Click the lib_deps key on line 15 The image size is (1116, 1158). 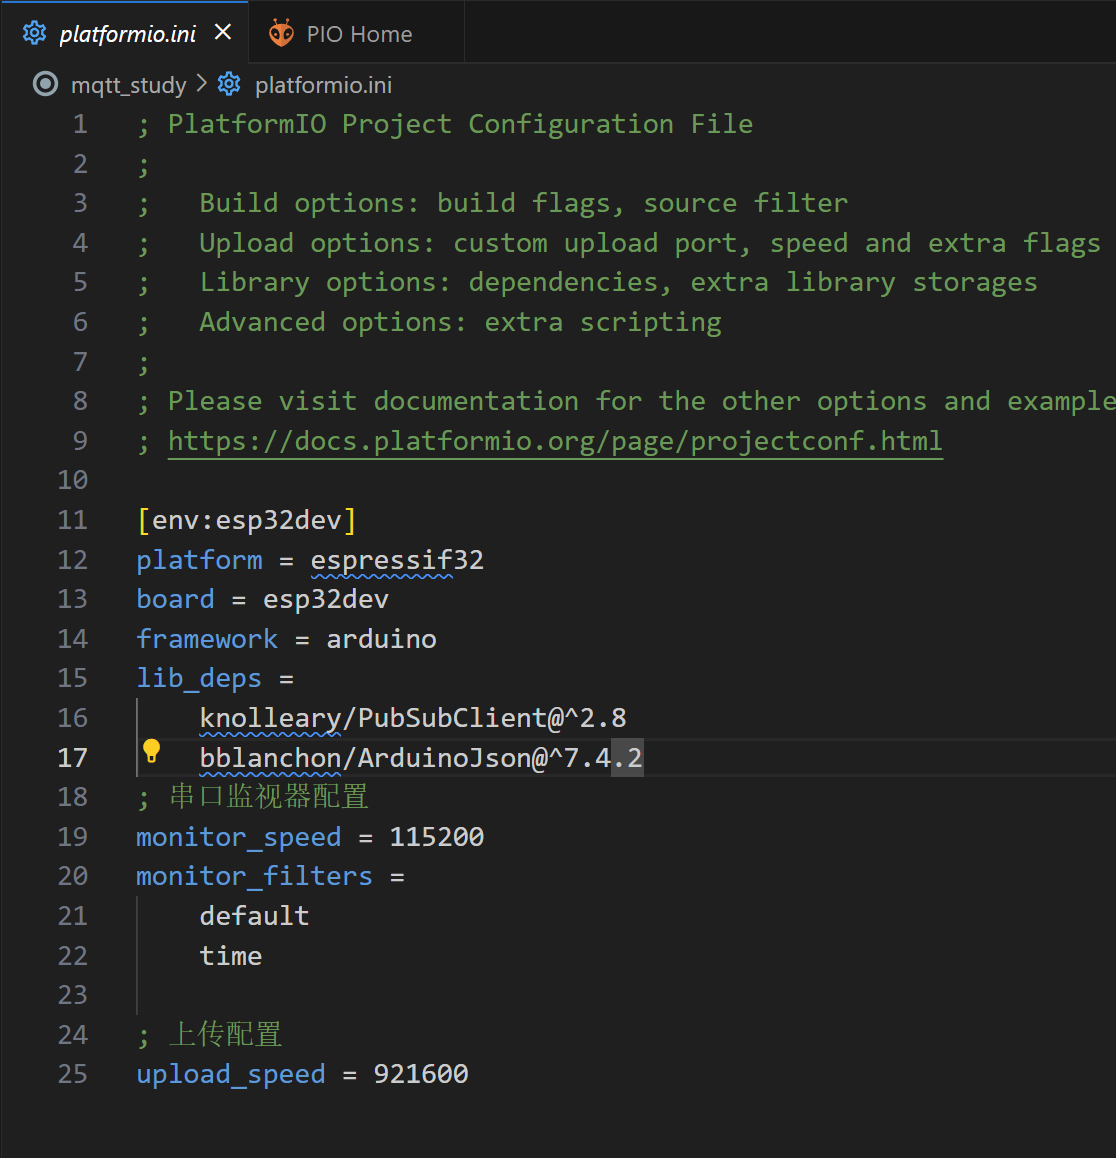[198, 678]
